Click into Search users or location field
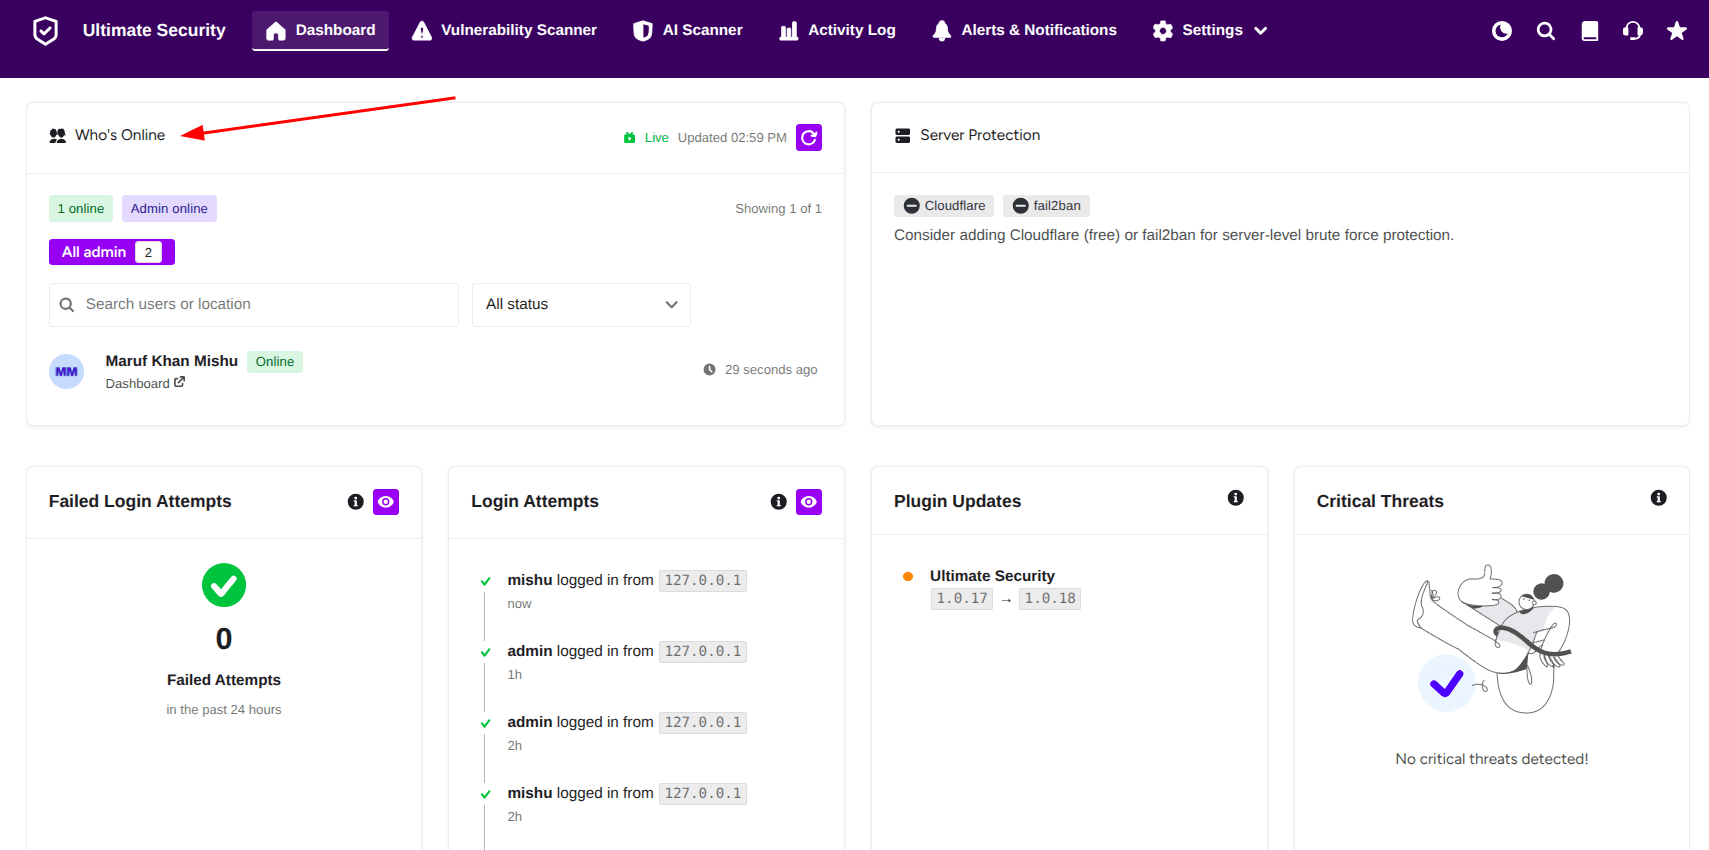 click(254, 305)
